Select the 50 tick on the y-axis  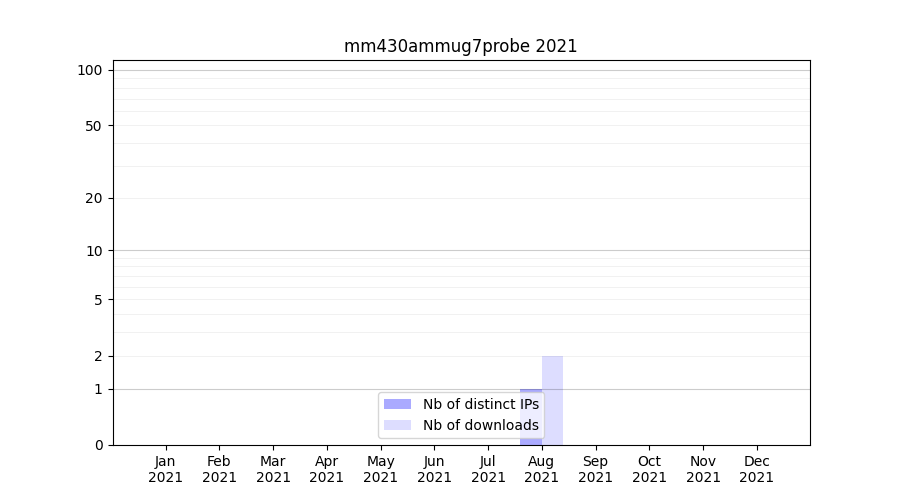click(x=93, y=126)
